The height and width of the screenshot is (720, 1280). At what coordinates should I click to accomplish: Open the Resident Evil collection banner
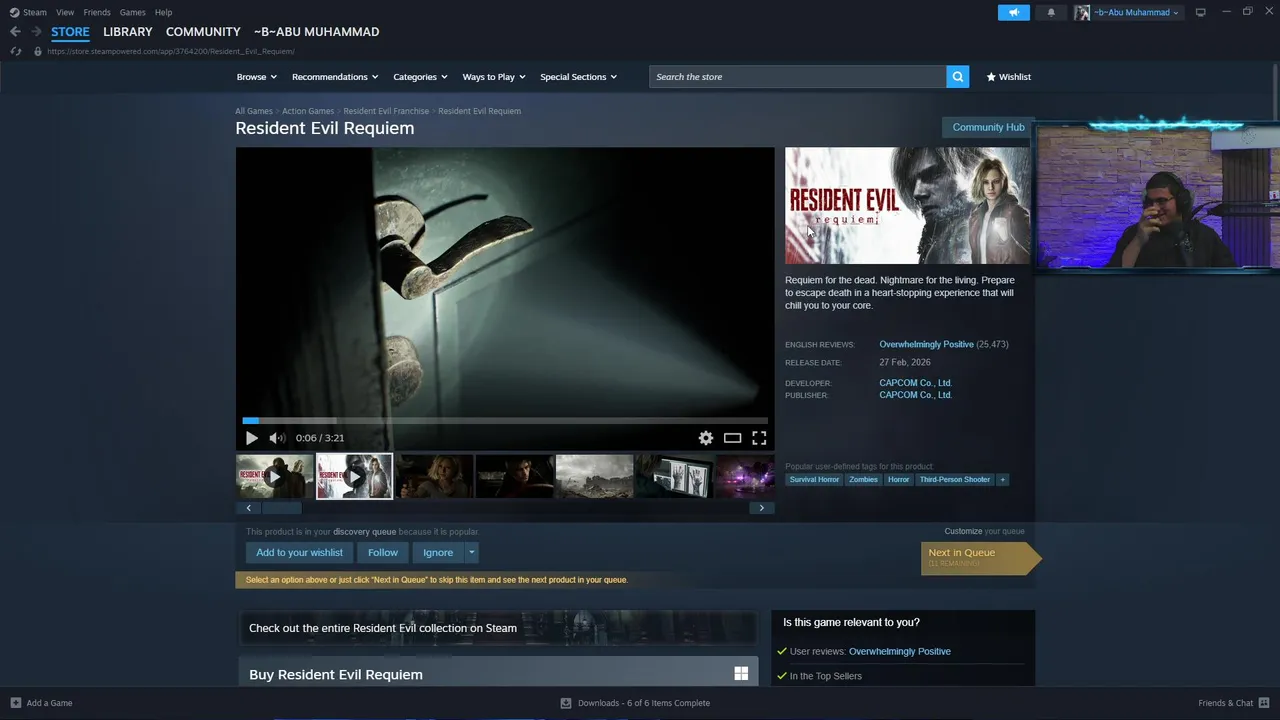coord(497,628)
